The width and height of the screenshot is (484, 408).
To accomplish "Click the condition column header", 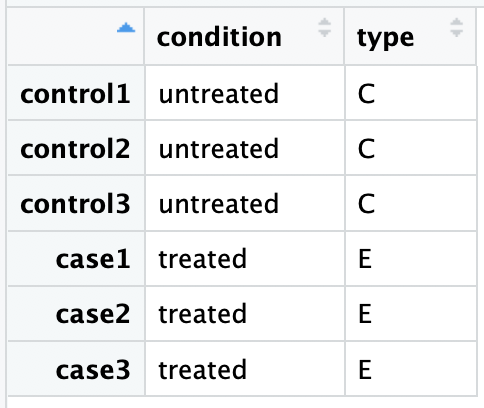I will pyautogui.click(x=219, y=37).
